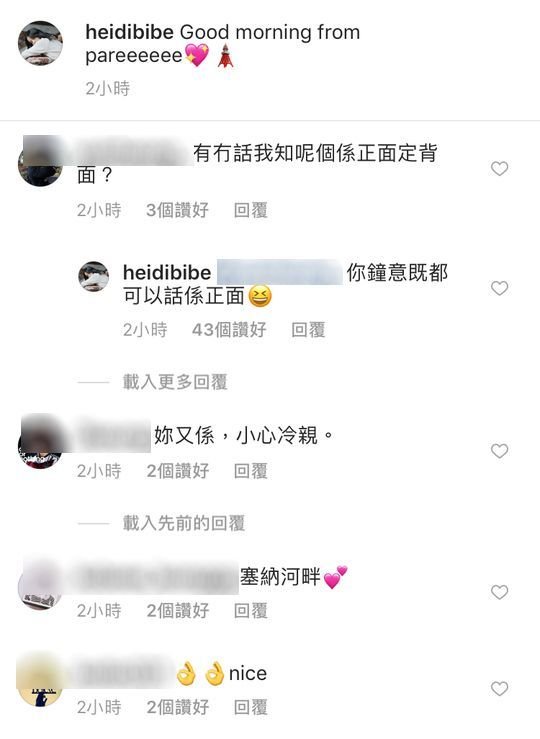Open heidibibe's profile picture at the top

pyautogui.click(x=40, y=43)
